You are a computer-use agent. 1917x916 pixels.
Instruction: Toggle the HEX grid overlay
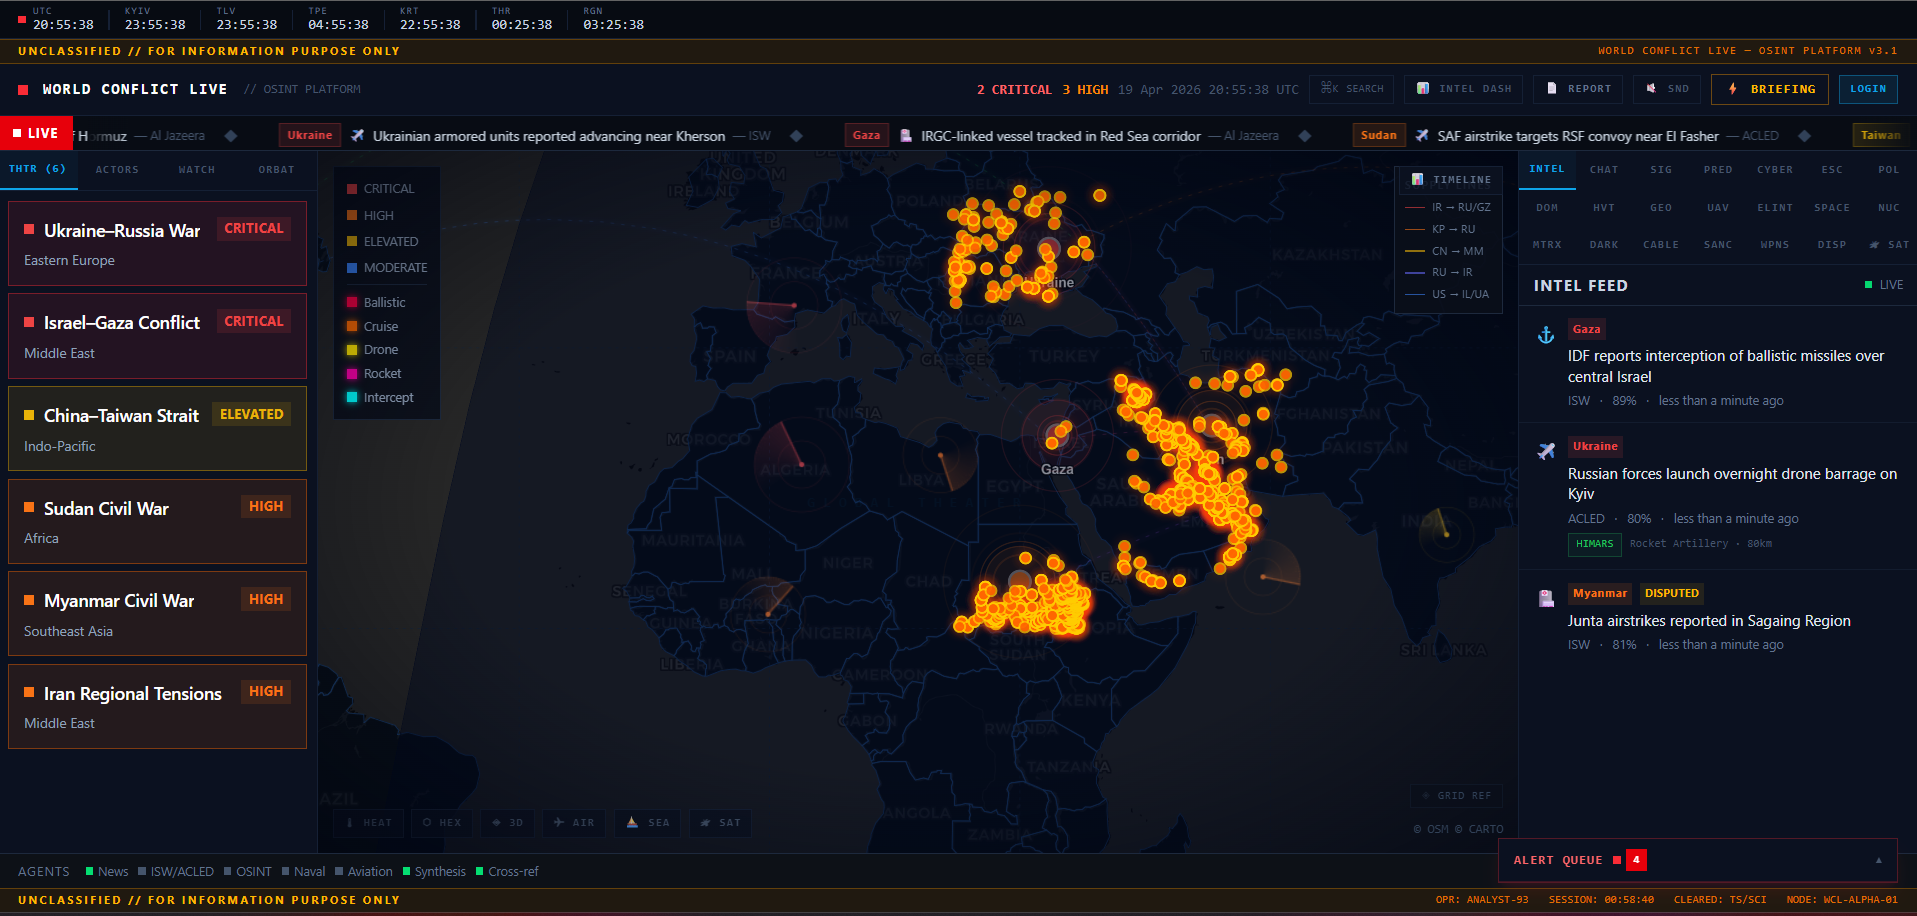coord(441,823)
